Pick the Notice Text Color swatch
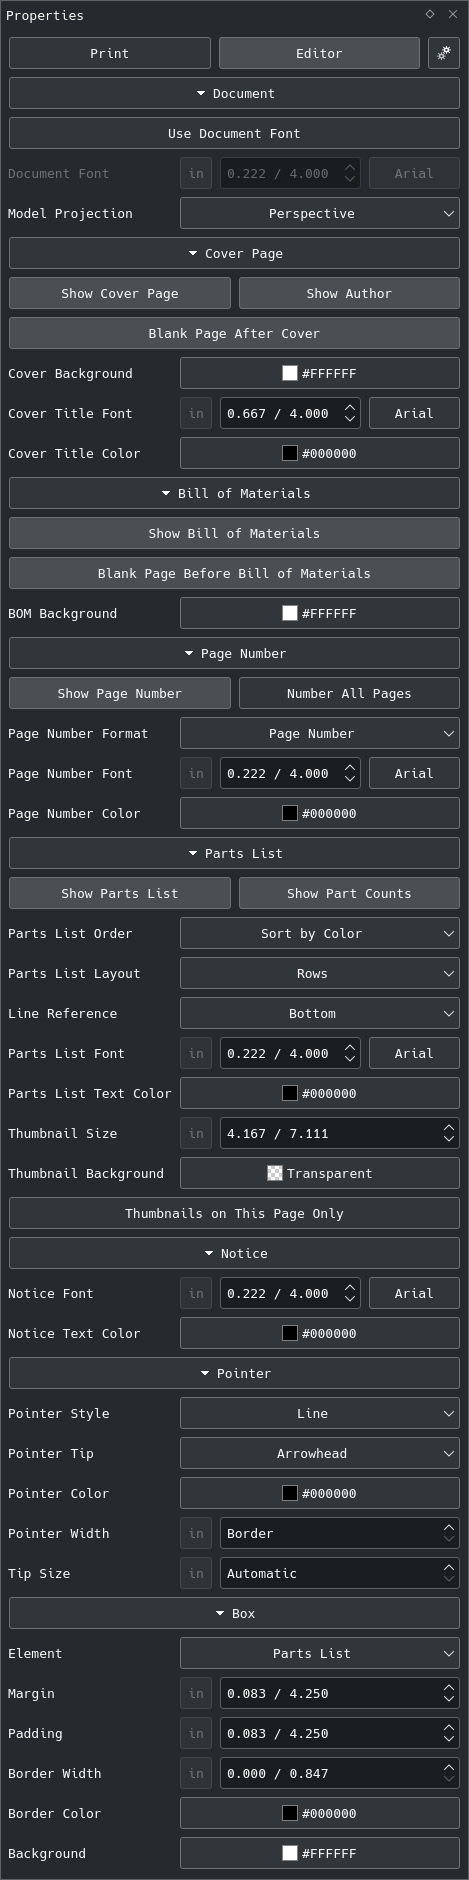The width and height of the screenshot is (469, 1880). (x=320, y=1333)
